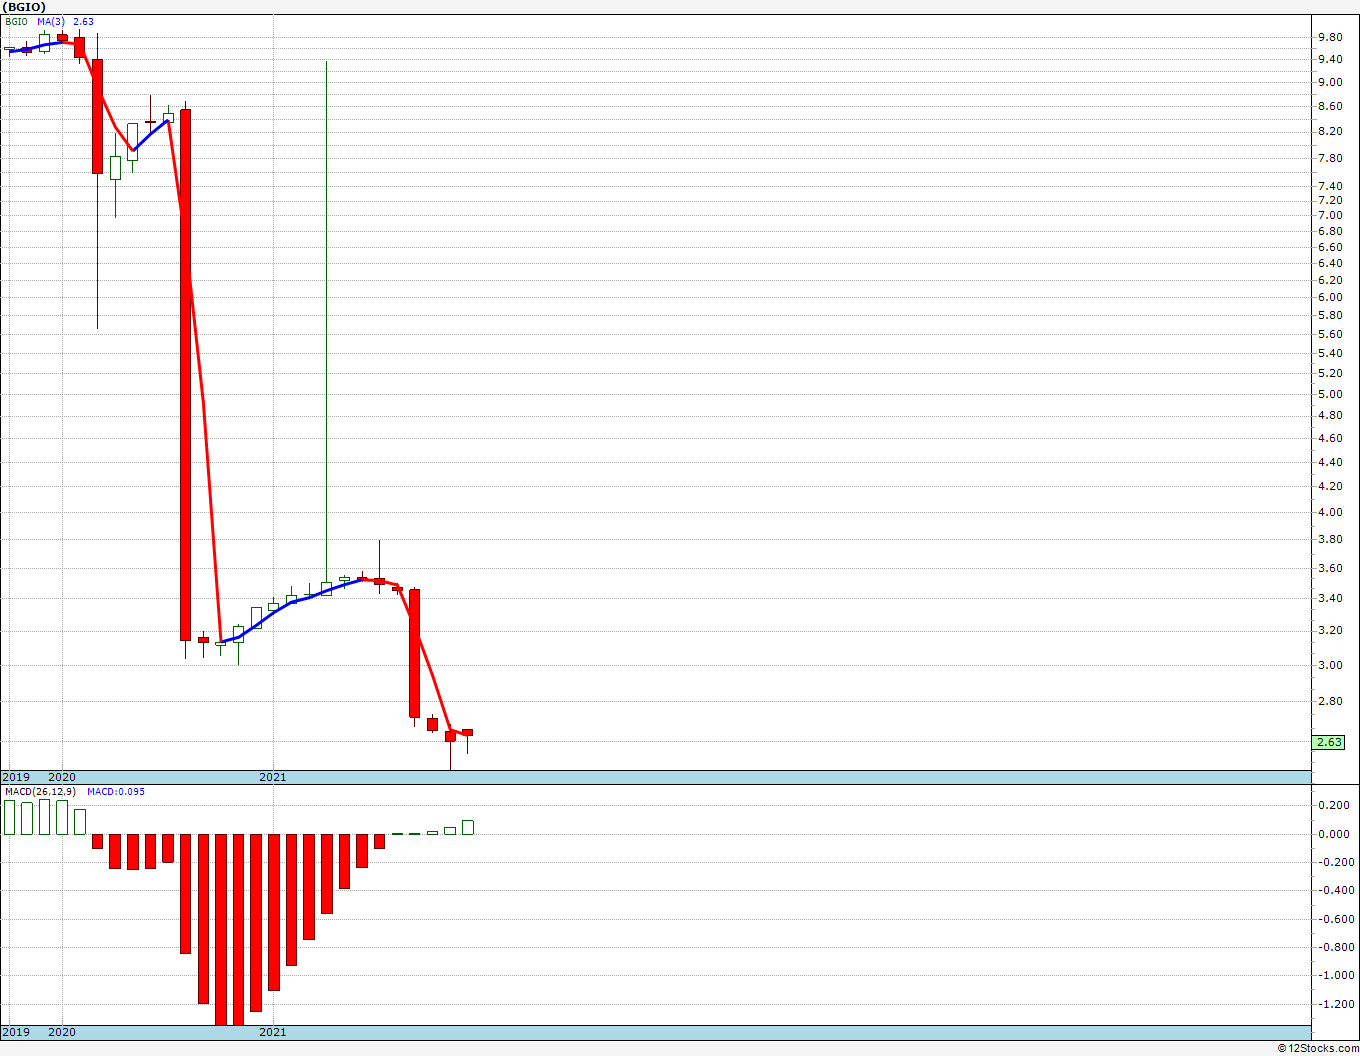
Task: Click the 0.000 MACD axis label
Action: click(1333, 834)
